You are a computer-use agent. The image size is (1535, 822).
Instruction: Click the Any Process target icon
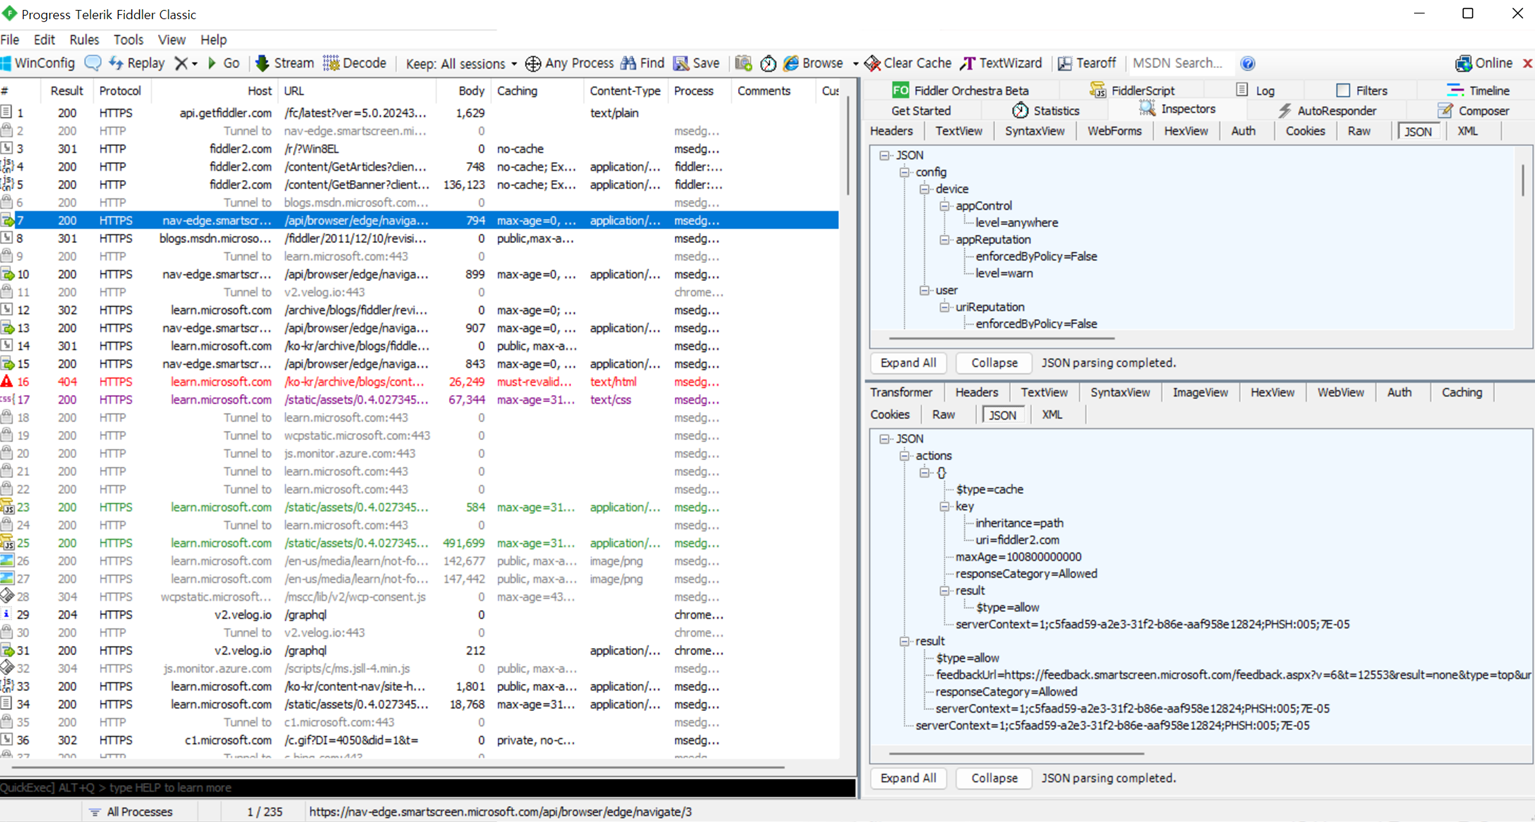pos(533,63)
